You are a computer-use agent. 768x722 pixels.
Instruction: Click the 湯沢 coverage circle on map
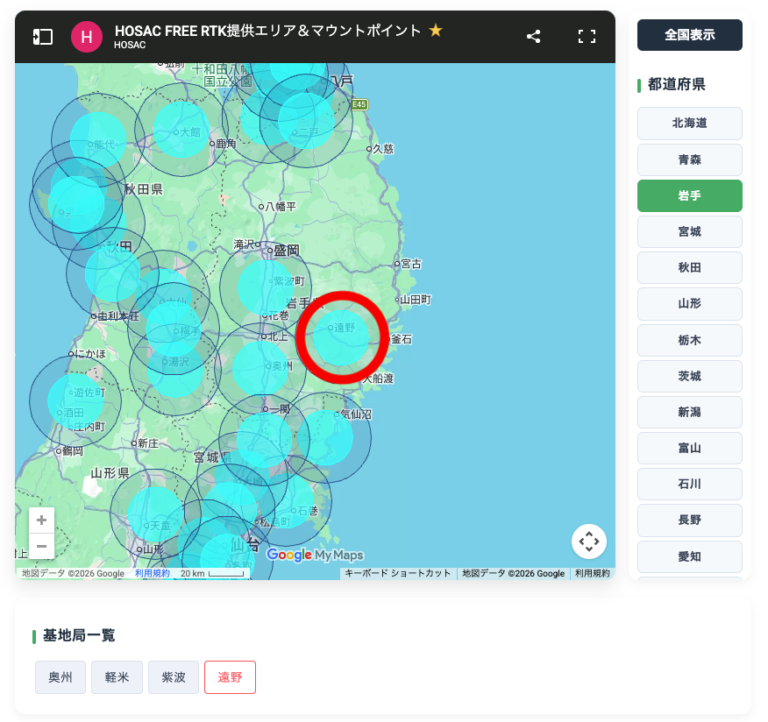[x=175, y=369]
